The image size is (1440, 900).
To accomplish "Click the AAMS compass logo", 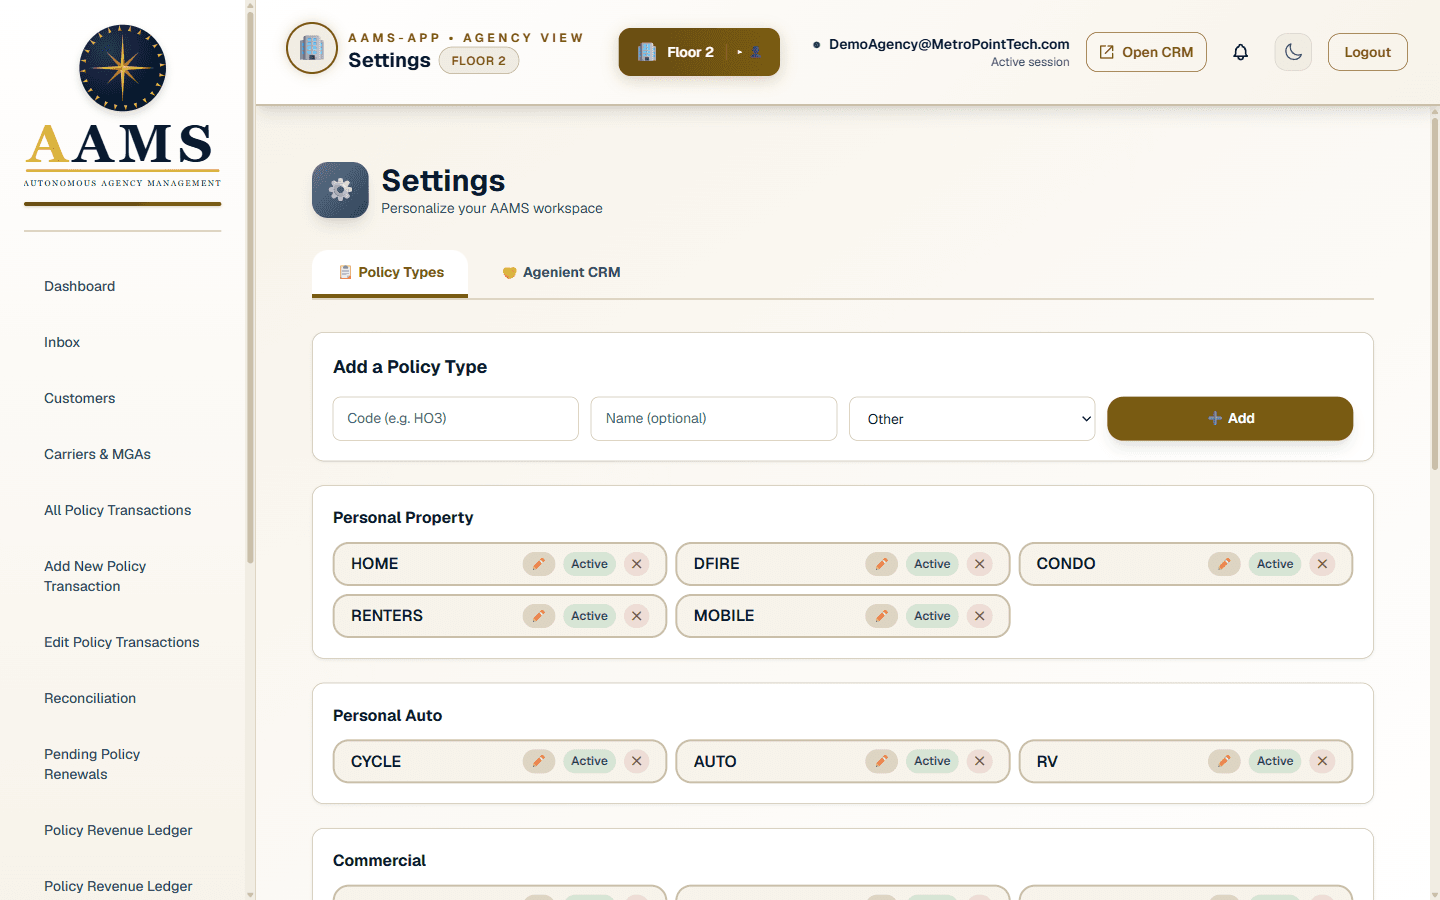I will pyautogui.click(x=122, y=68).
